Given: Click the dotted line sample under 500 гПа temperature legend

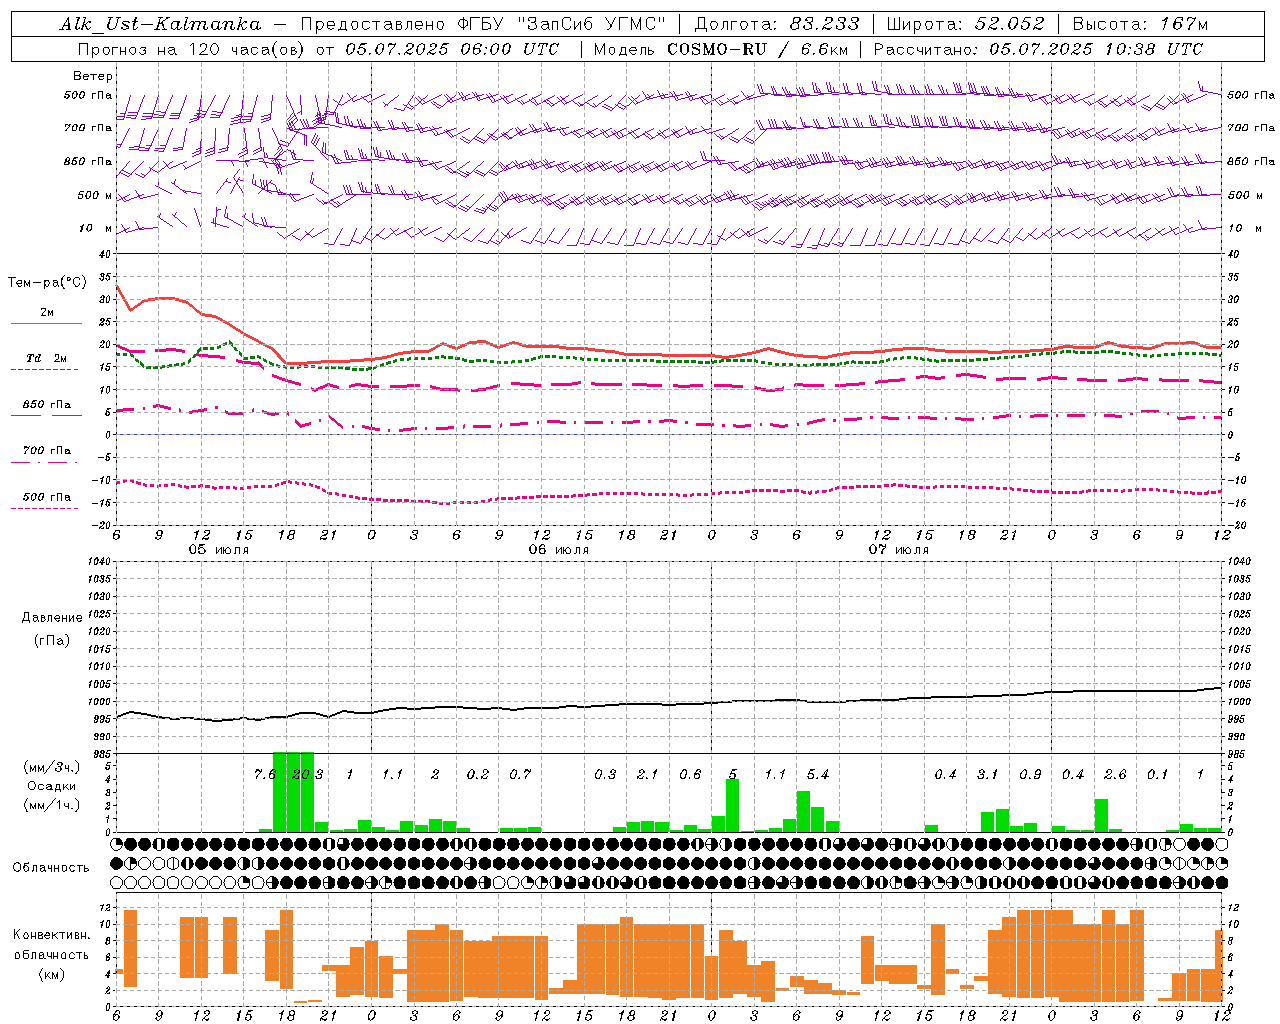Looking at the screenshot, I should tap(44, 509).
